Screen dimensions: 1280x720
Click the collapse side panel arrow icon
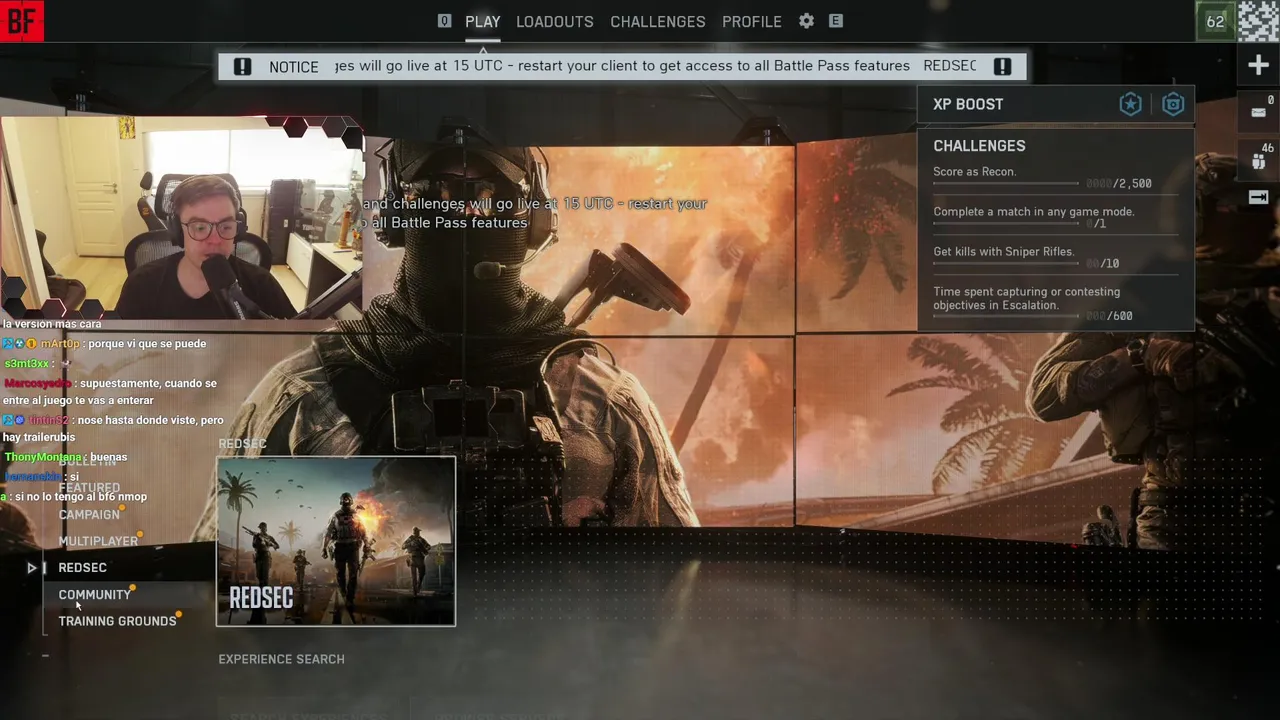[1258, 197]
